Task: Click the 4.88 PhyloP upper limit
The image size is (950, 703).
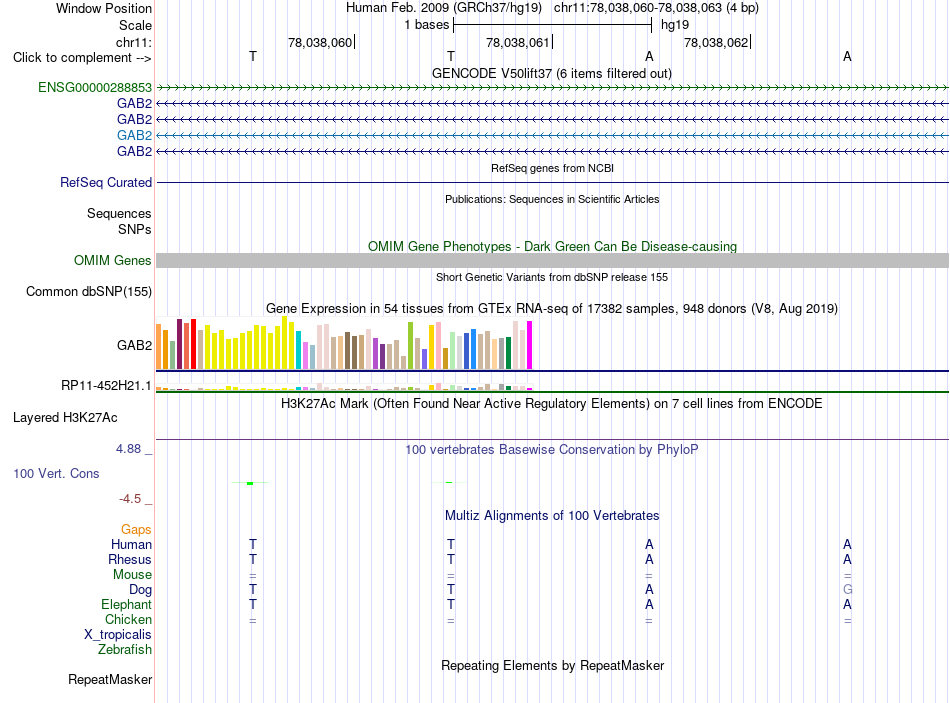Action: point(128,449)
